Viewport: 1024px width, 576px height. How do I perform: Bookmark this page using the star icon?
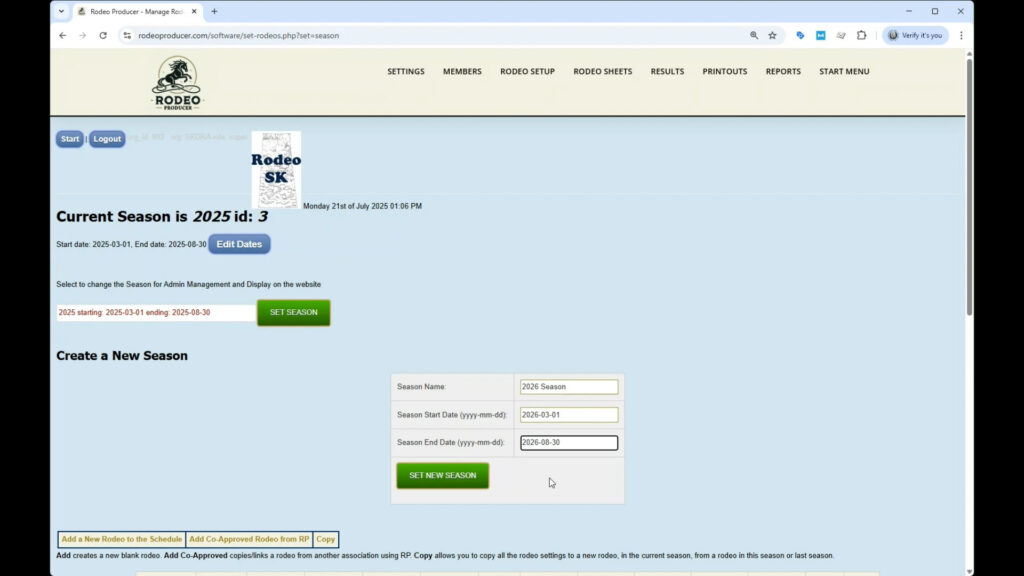tap(772, 35)
